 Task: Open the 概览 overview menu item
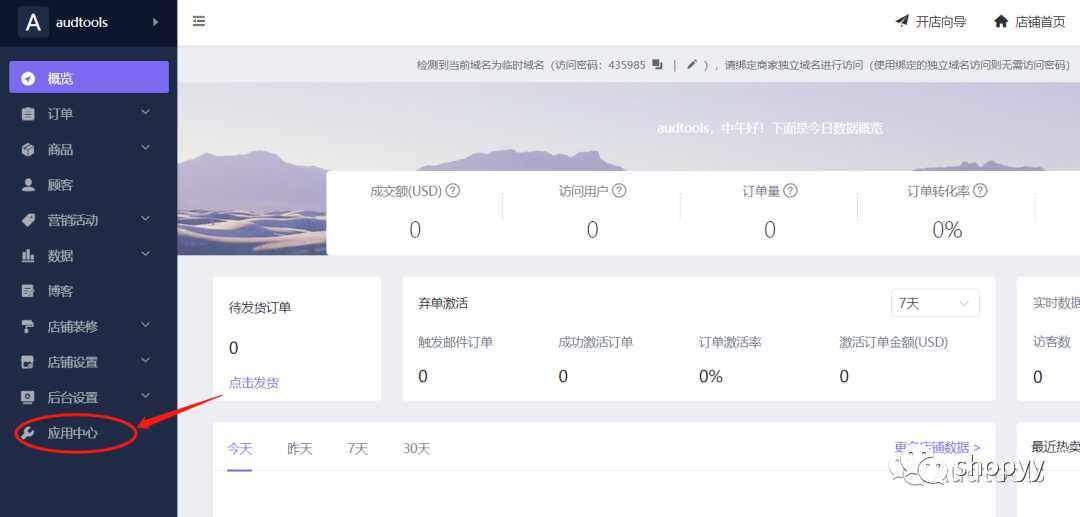[89, 77]
